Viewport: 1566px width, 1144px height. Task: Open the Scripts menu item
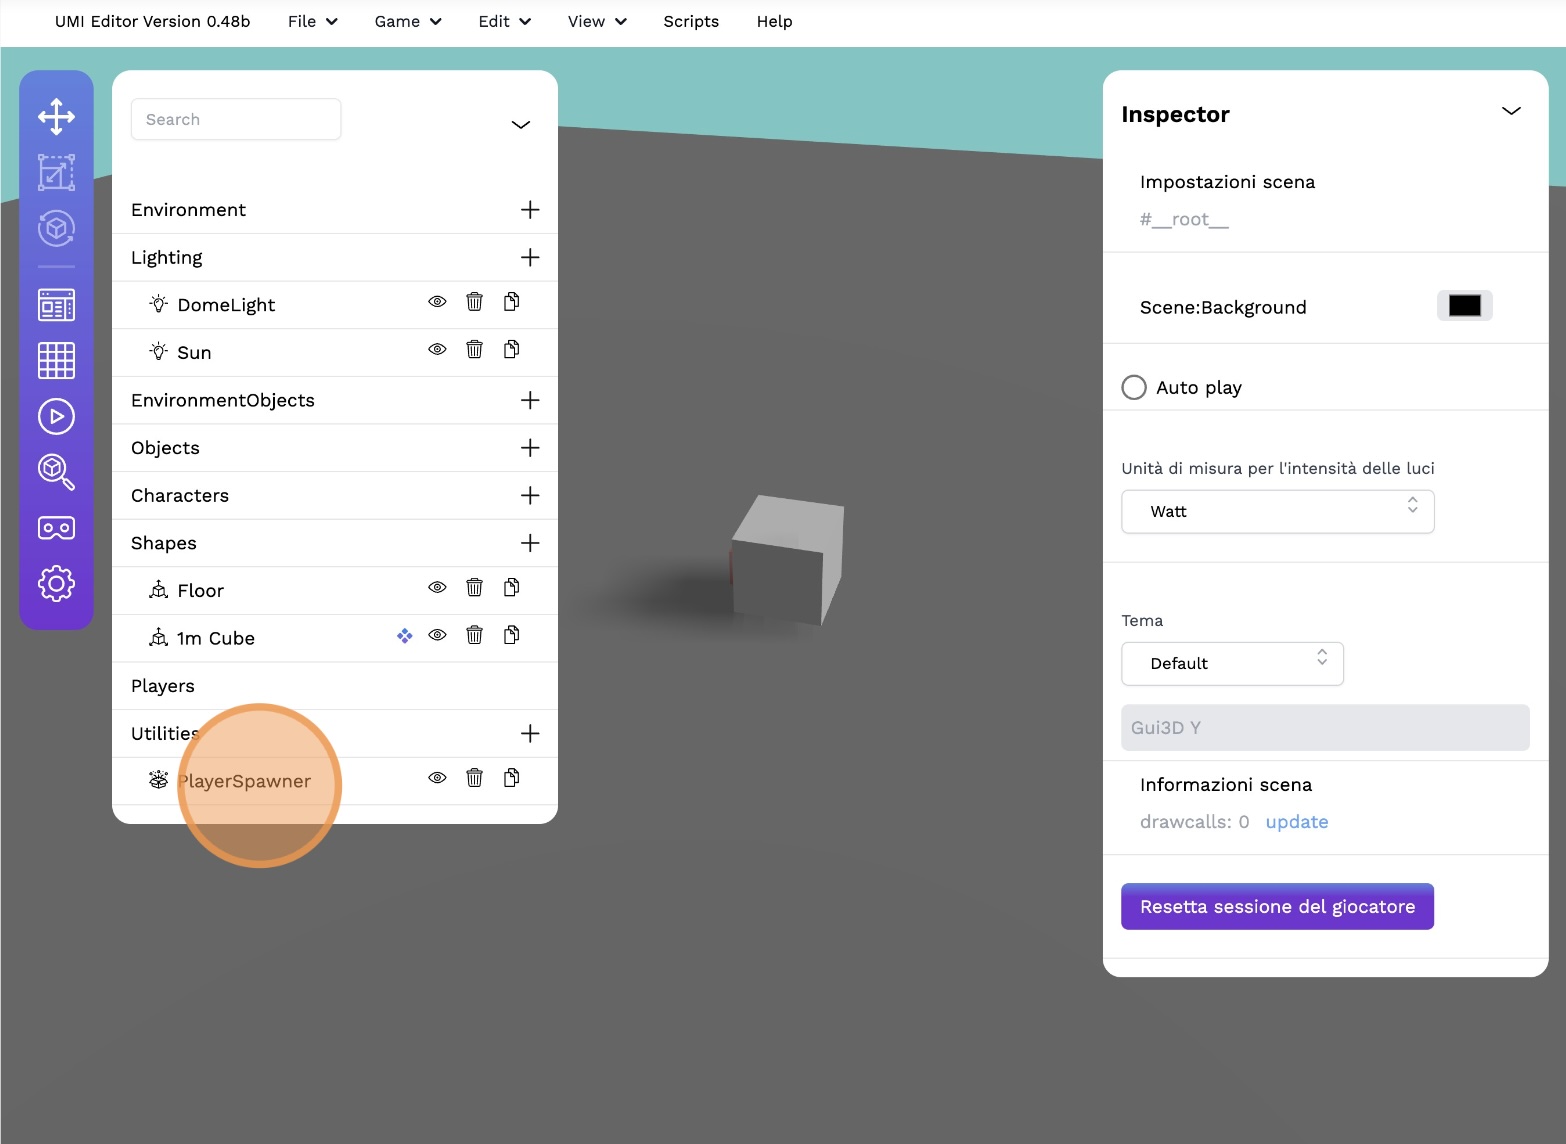[x=691, y=21]
